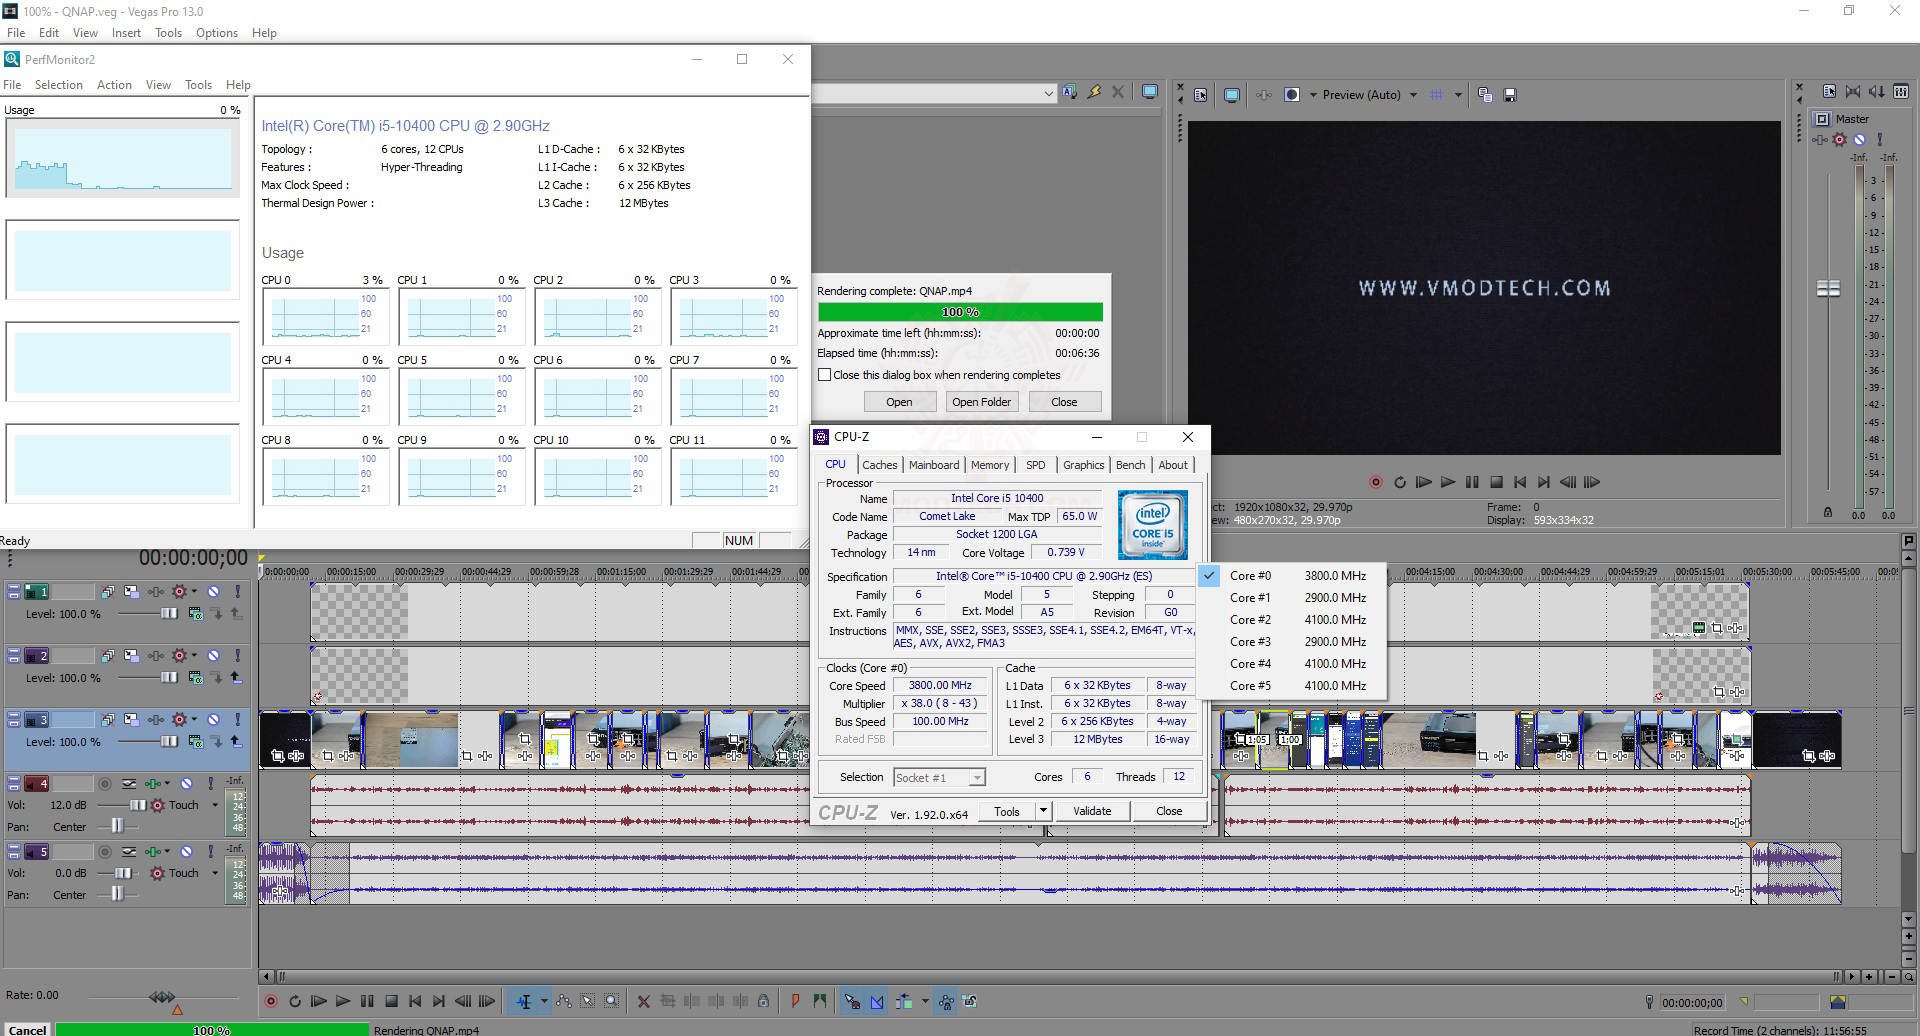Mute video track 1

(x=213, y=592)
